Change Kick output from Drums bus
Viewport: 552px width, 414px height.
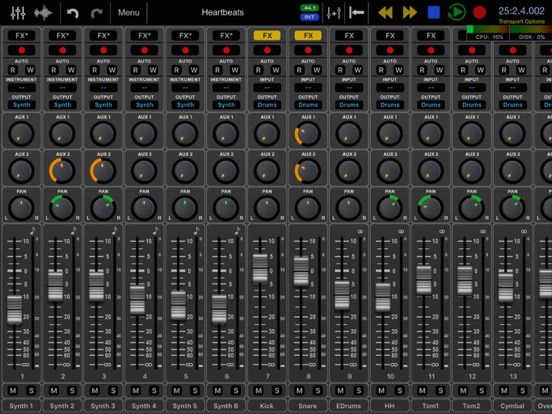click(267, 105)
